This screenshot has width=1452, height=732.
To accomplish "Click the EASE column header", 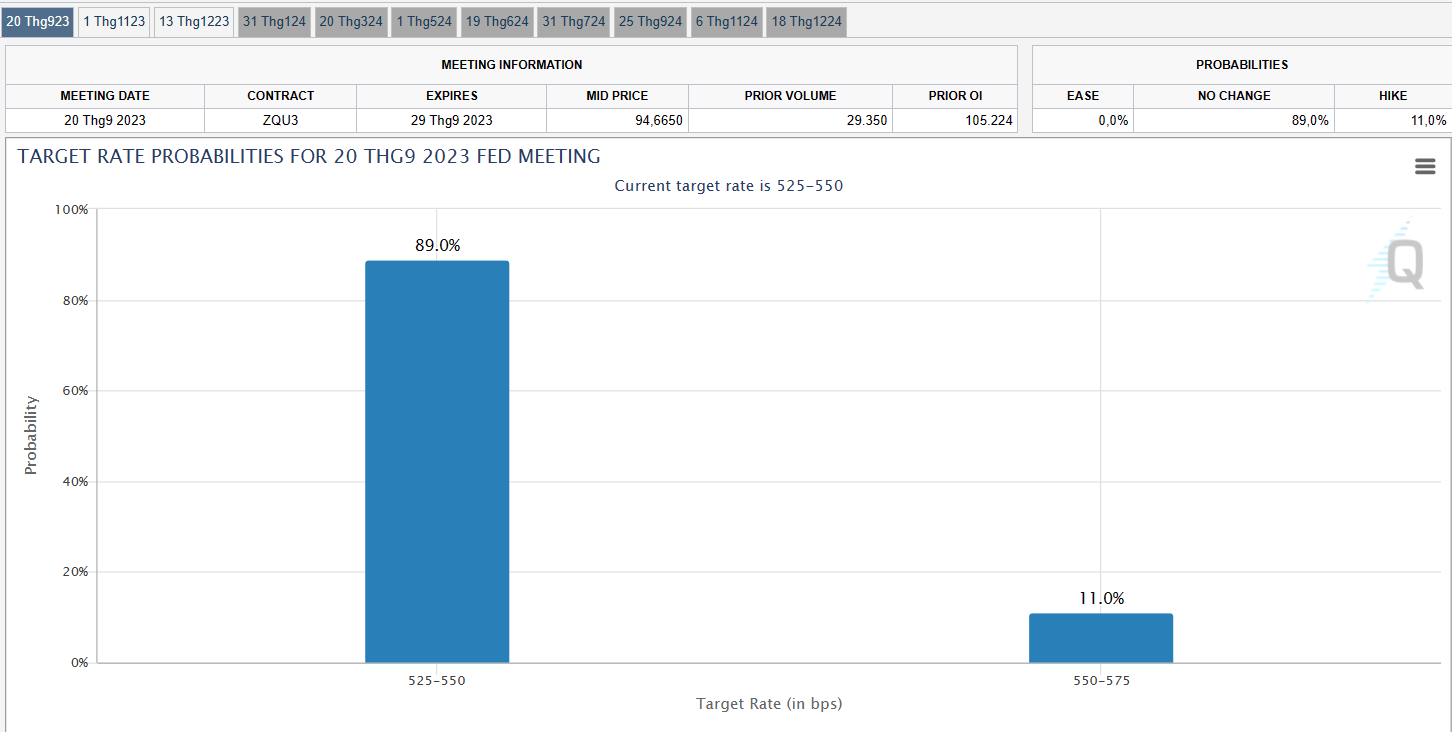I will (1083, 96).
